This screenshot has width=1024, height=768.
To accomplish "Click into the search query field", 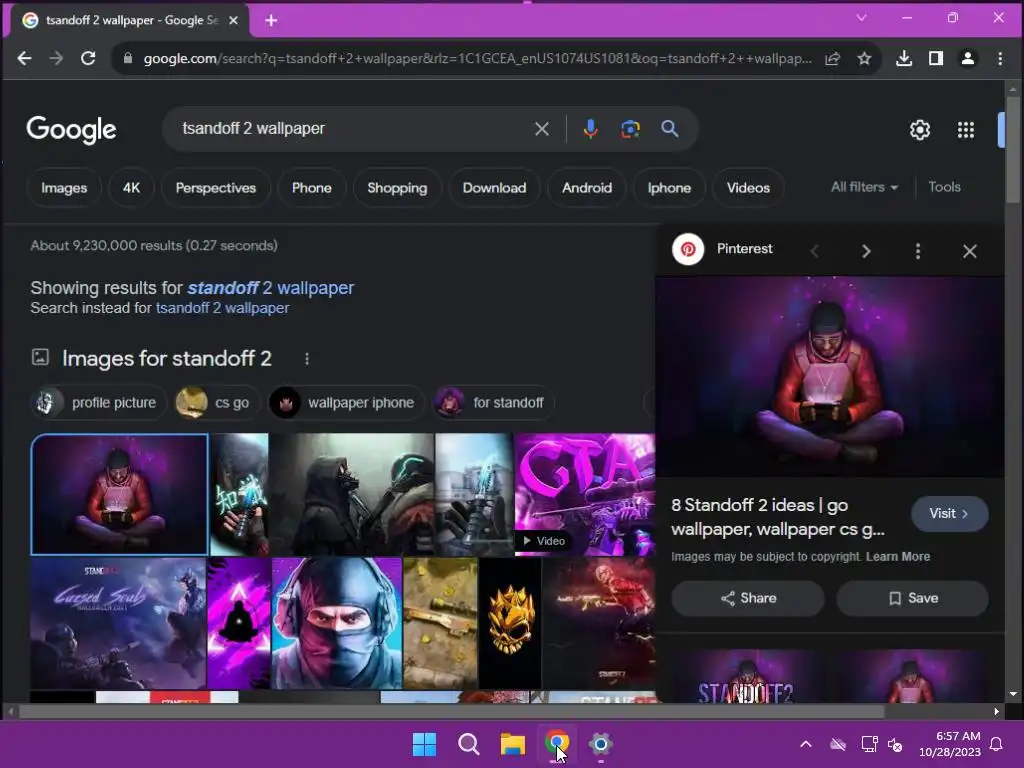I will [353, 129].
